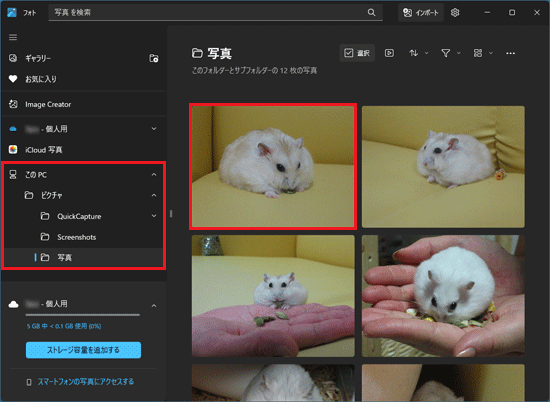Open the filter dropdown
Image resolution: width=550 pixels, height=402 pixels.
click(x=451, y=53)
